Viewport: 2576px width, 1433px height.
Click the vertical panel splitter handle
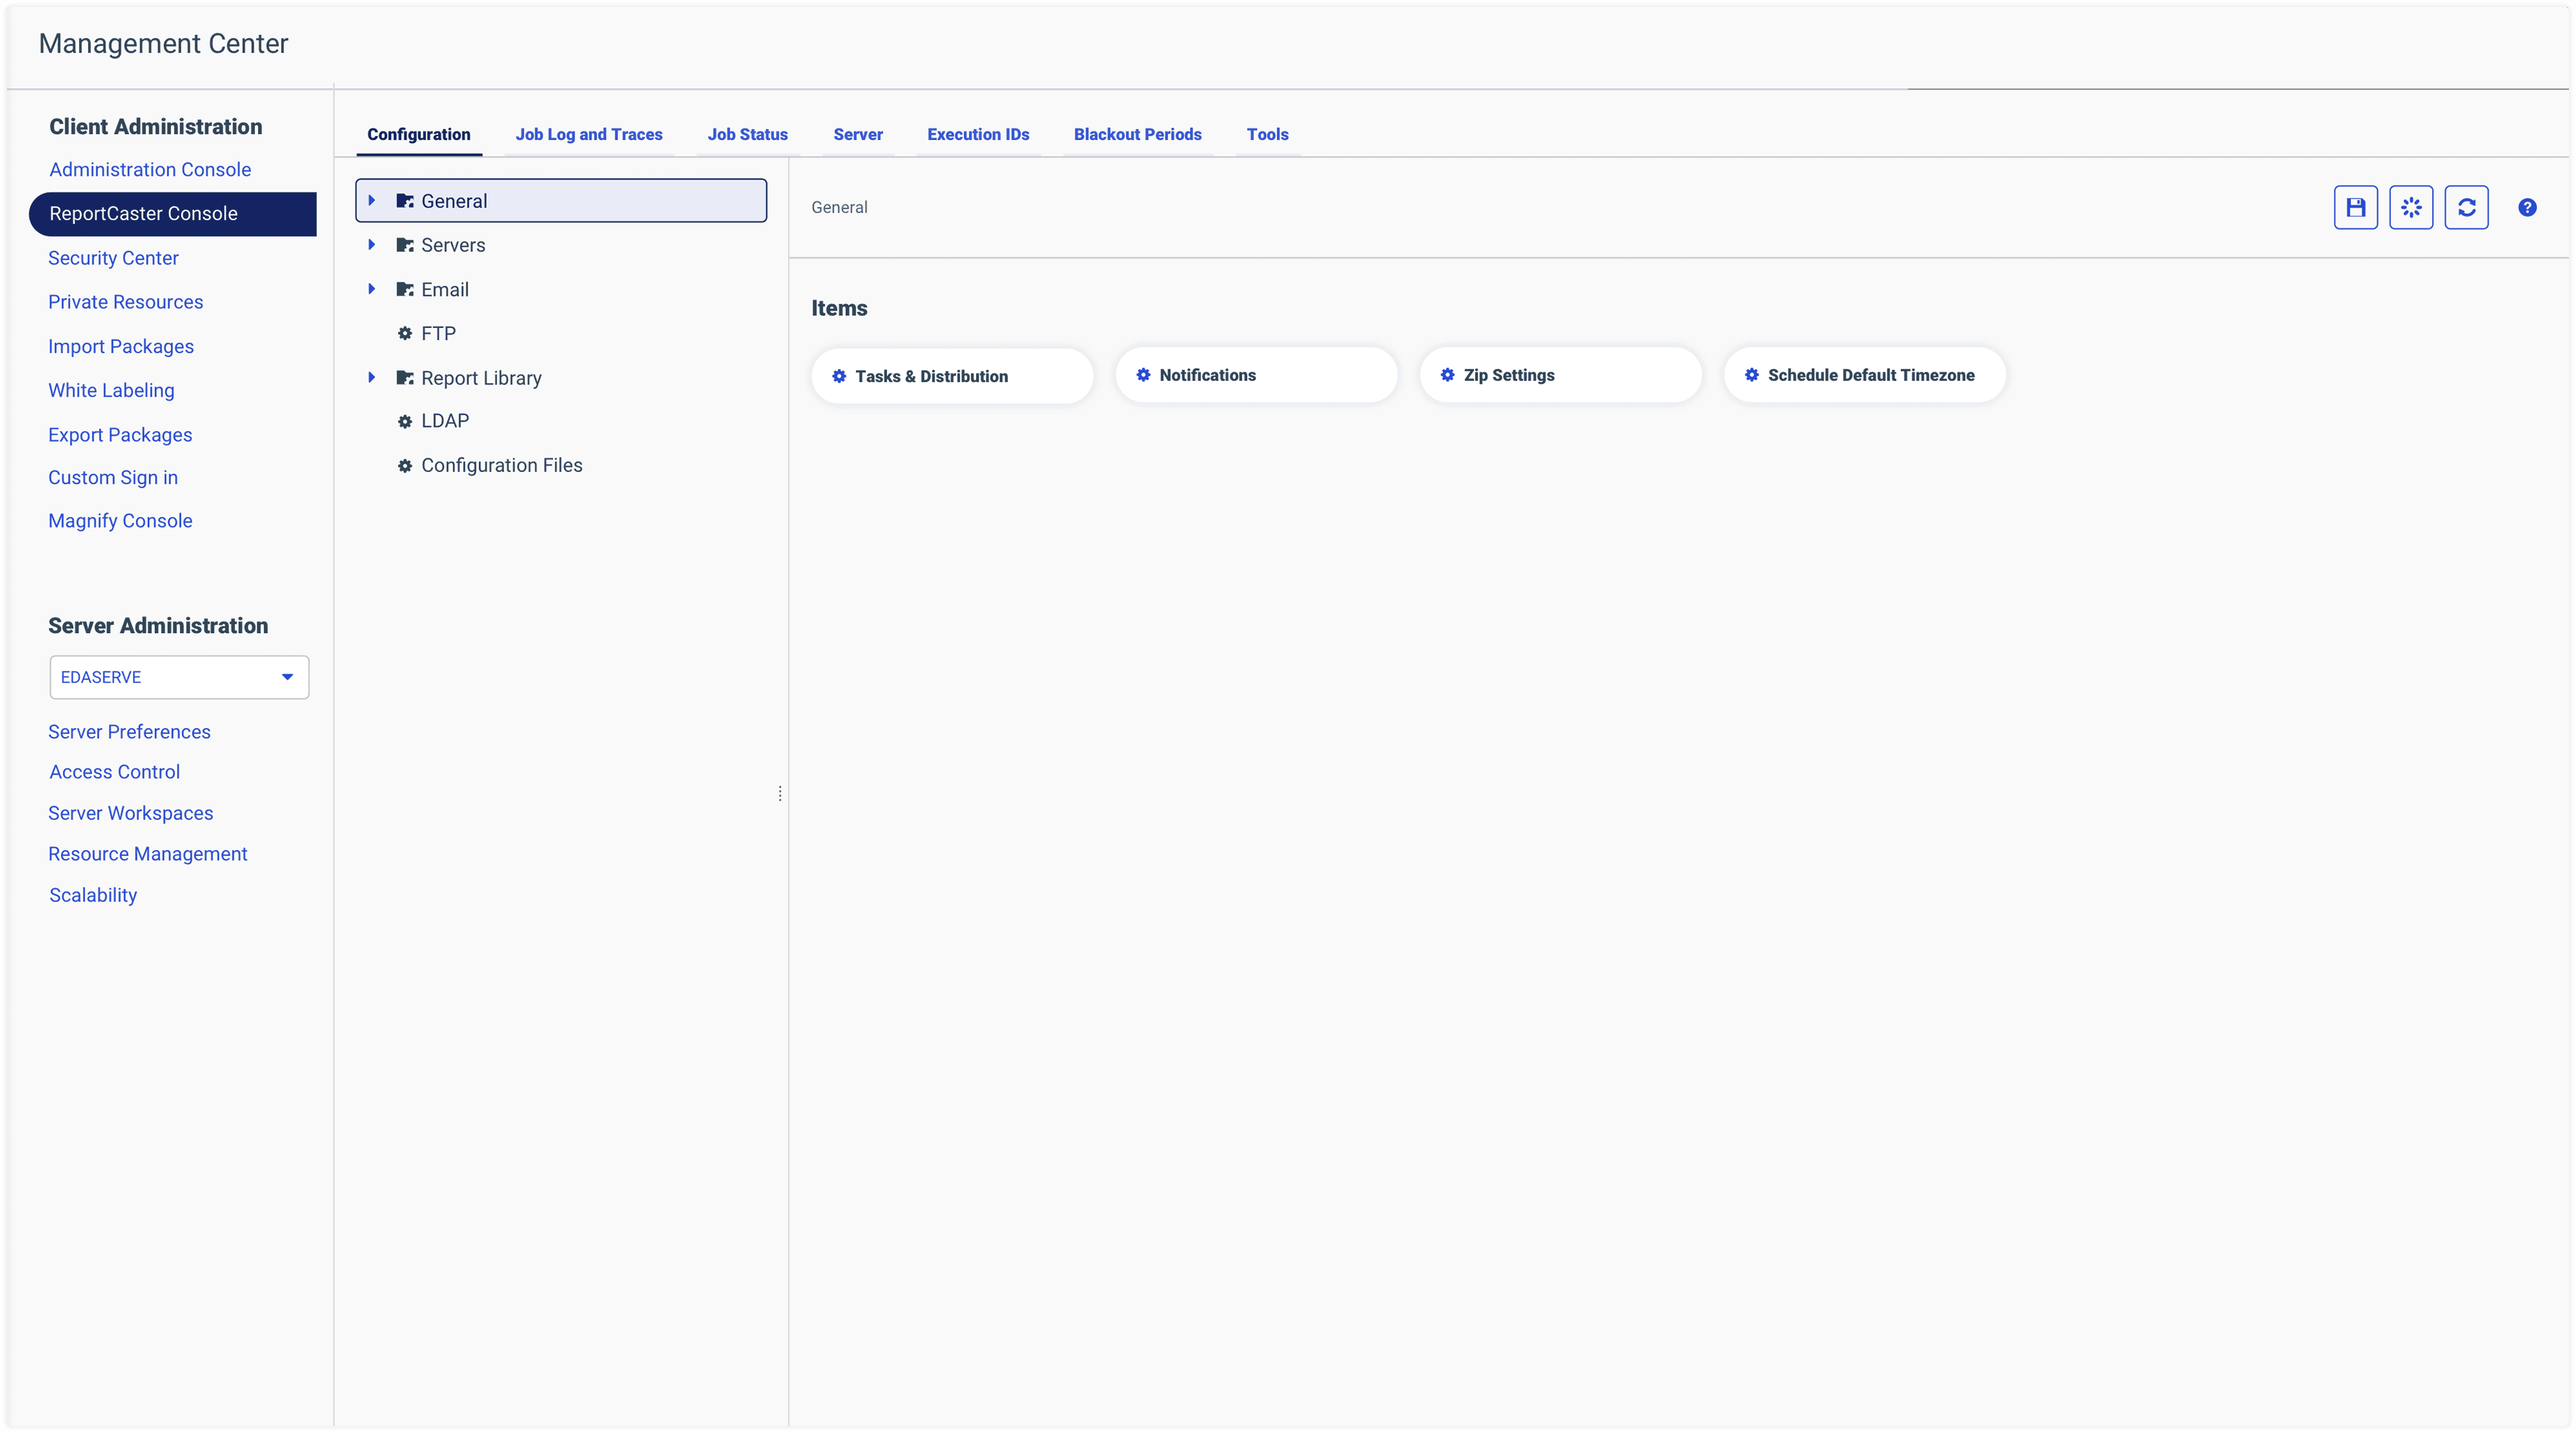(780, 793)
